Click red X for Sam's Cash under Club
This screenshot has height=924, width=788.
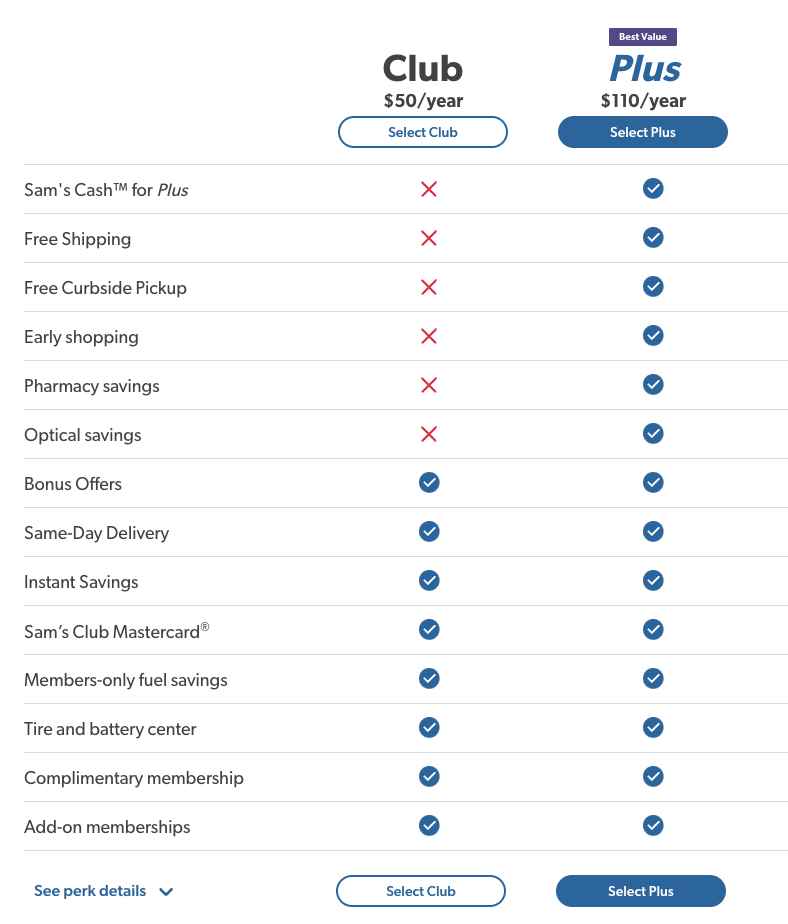point(429,189)
